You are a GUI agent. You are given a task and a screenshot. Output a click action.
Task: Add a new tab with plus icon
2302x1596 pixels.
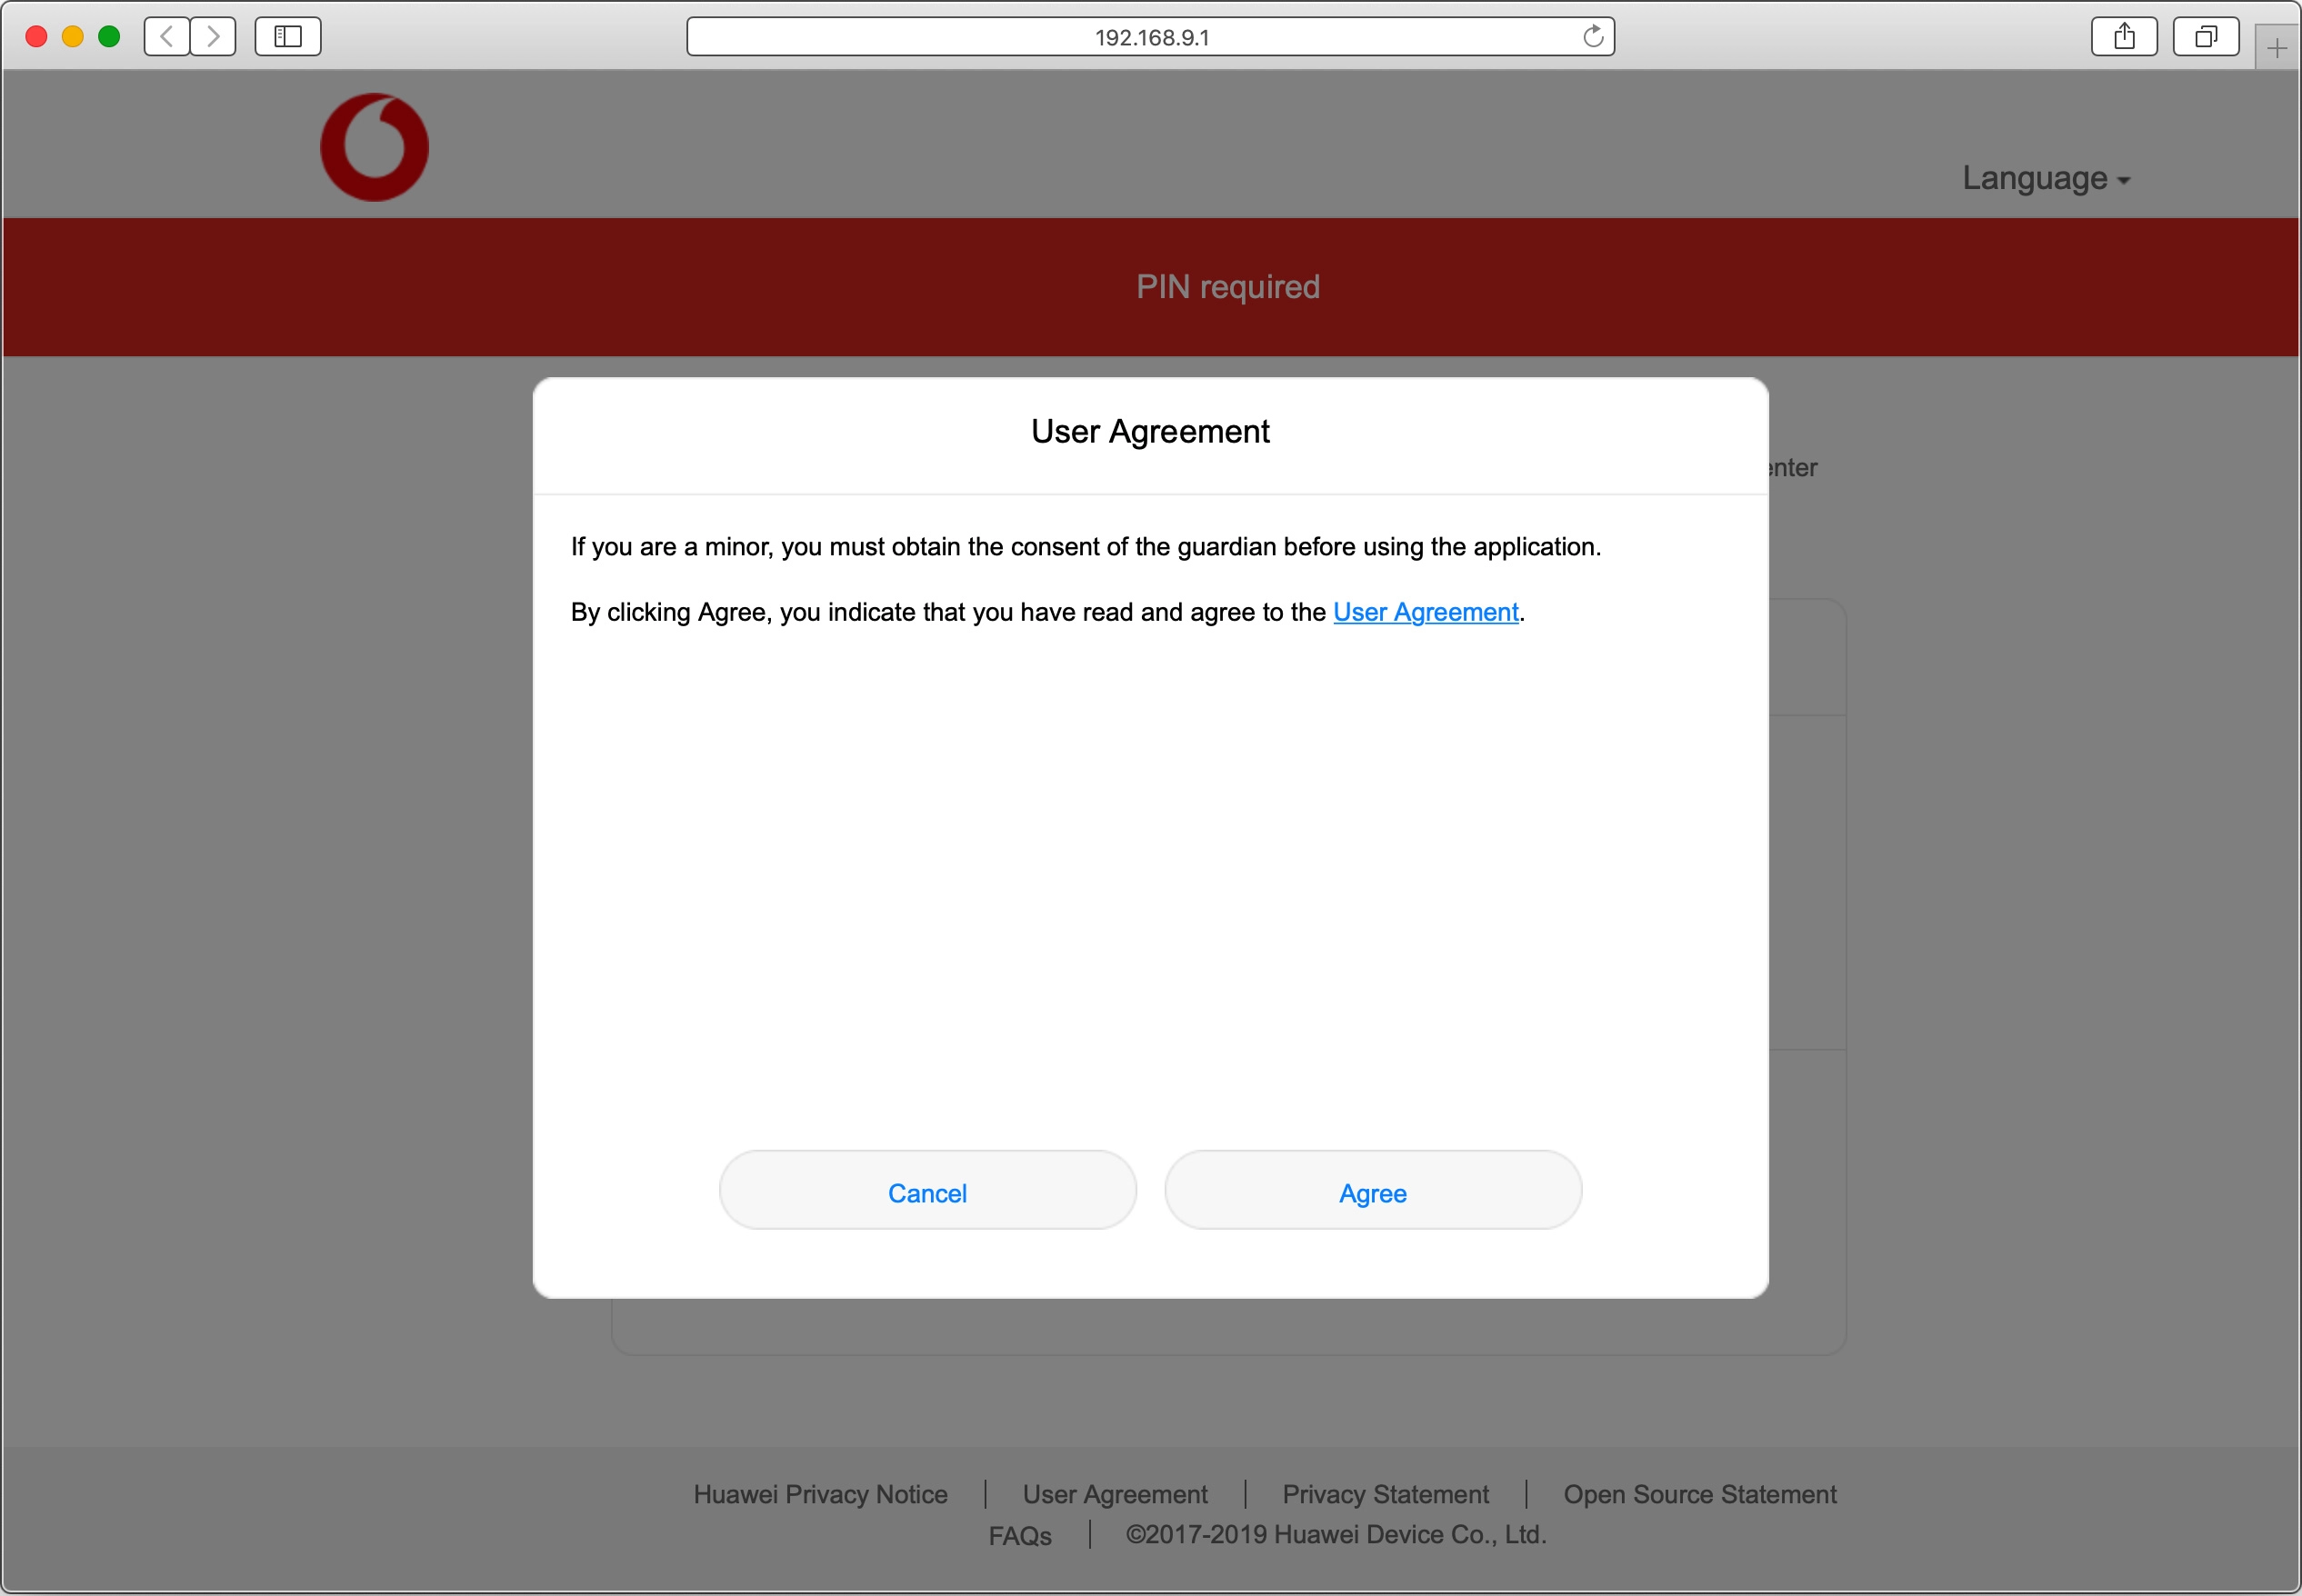[2277, 48]
